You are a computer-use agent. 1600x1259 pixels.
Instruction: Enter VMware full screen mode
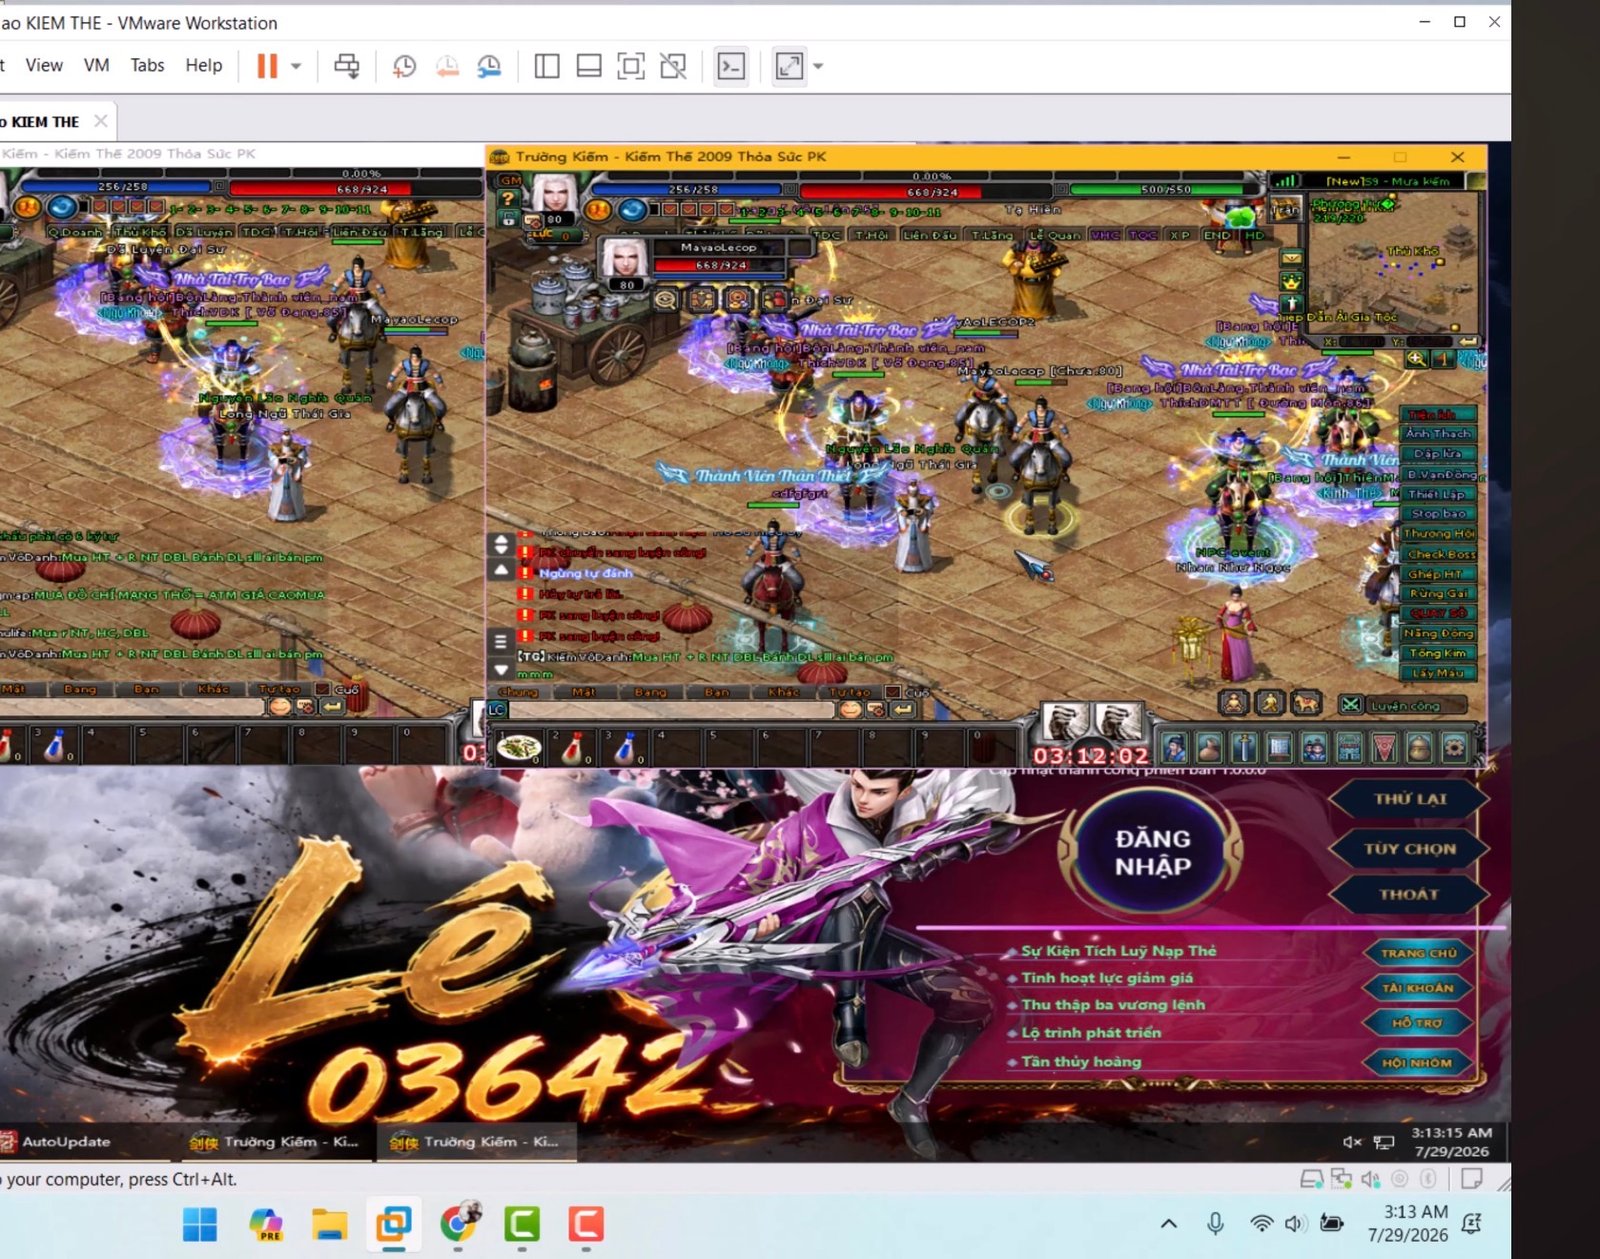631,66
